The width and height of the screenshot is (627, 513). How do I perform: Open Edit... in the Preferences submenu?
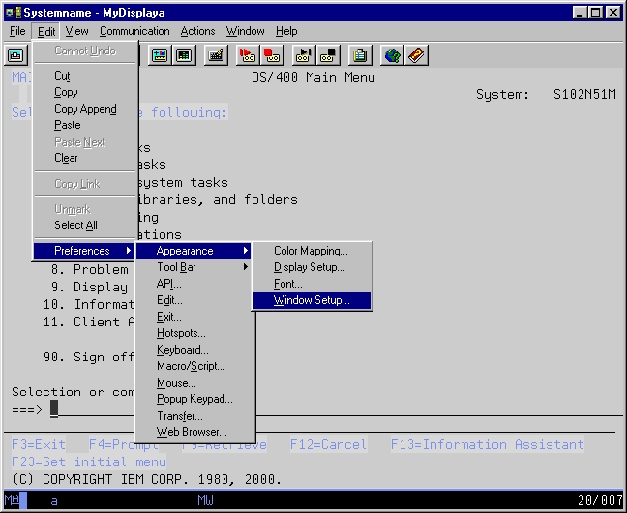pos(194,300)
